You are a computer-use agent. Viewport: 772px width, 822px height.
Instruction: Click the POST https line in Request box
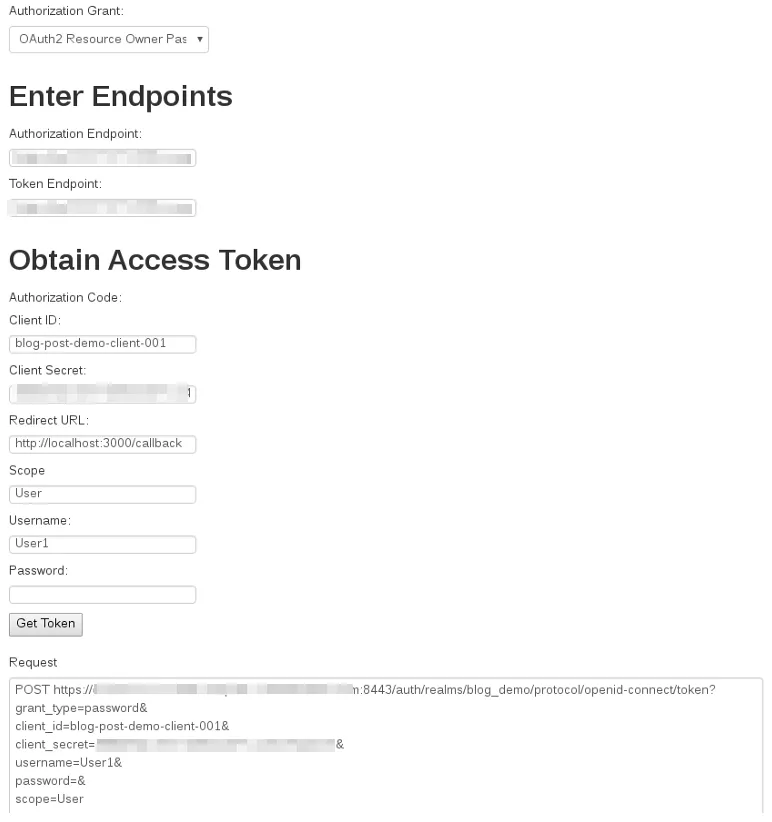[x=365, y=690]
